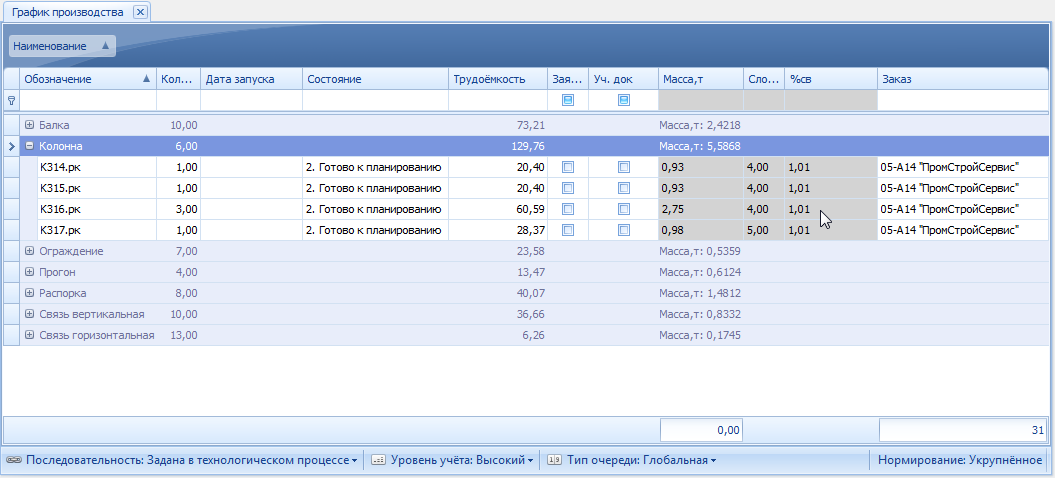Collapse the Колонна group

(30, 146)
